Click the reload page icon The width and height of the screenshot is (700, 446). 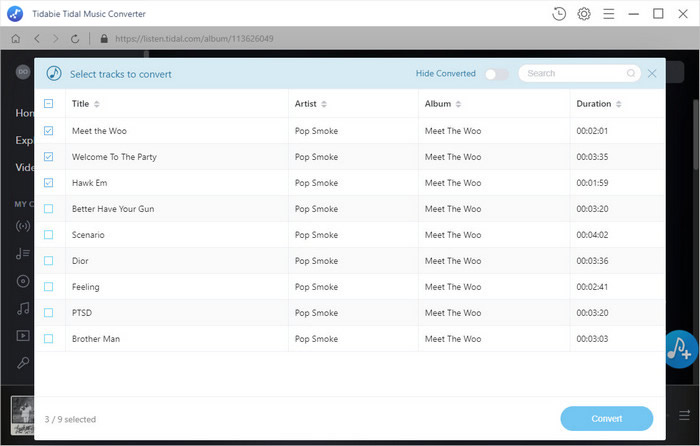75,39
